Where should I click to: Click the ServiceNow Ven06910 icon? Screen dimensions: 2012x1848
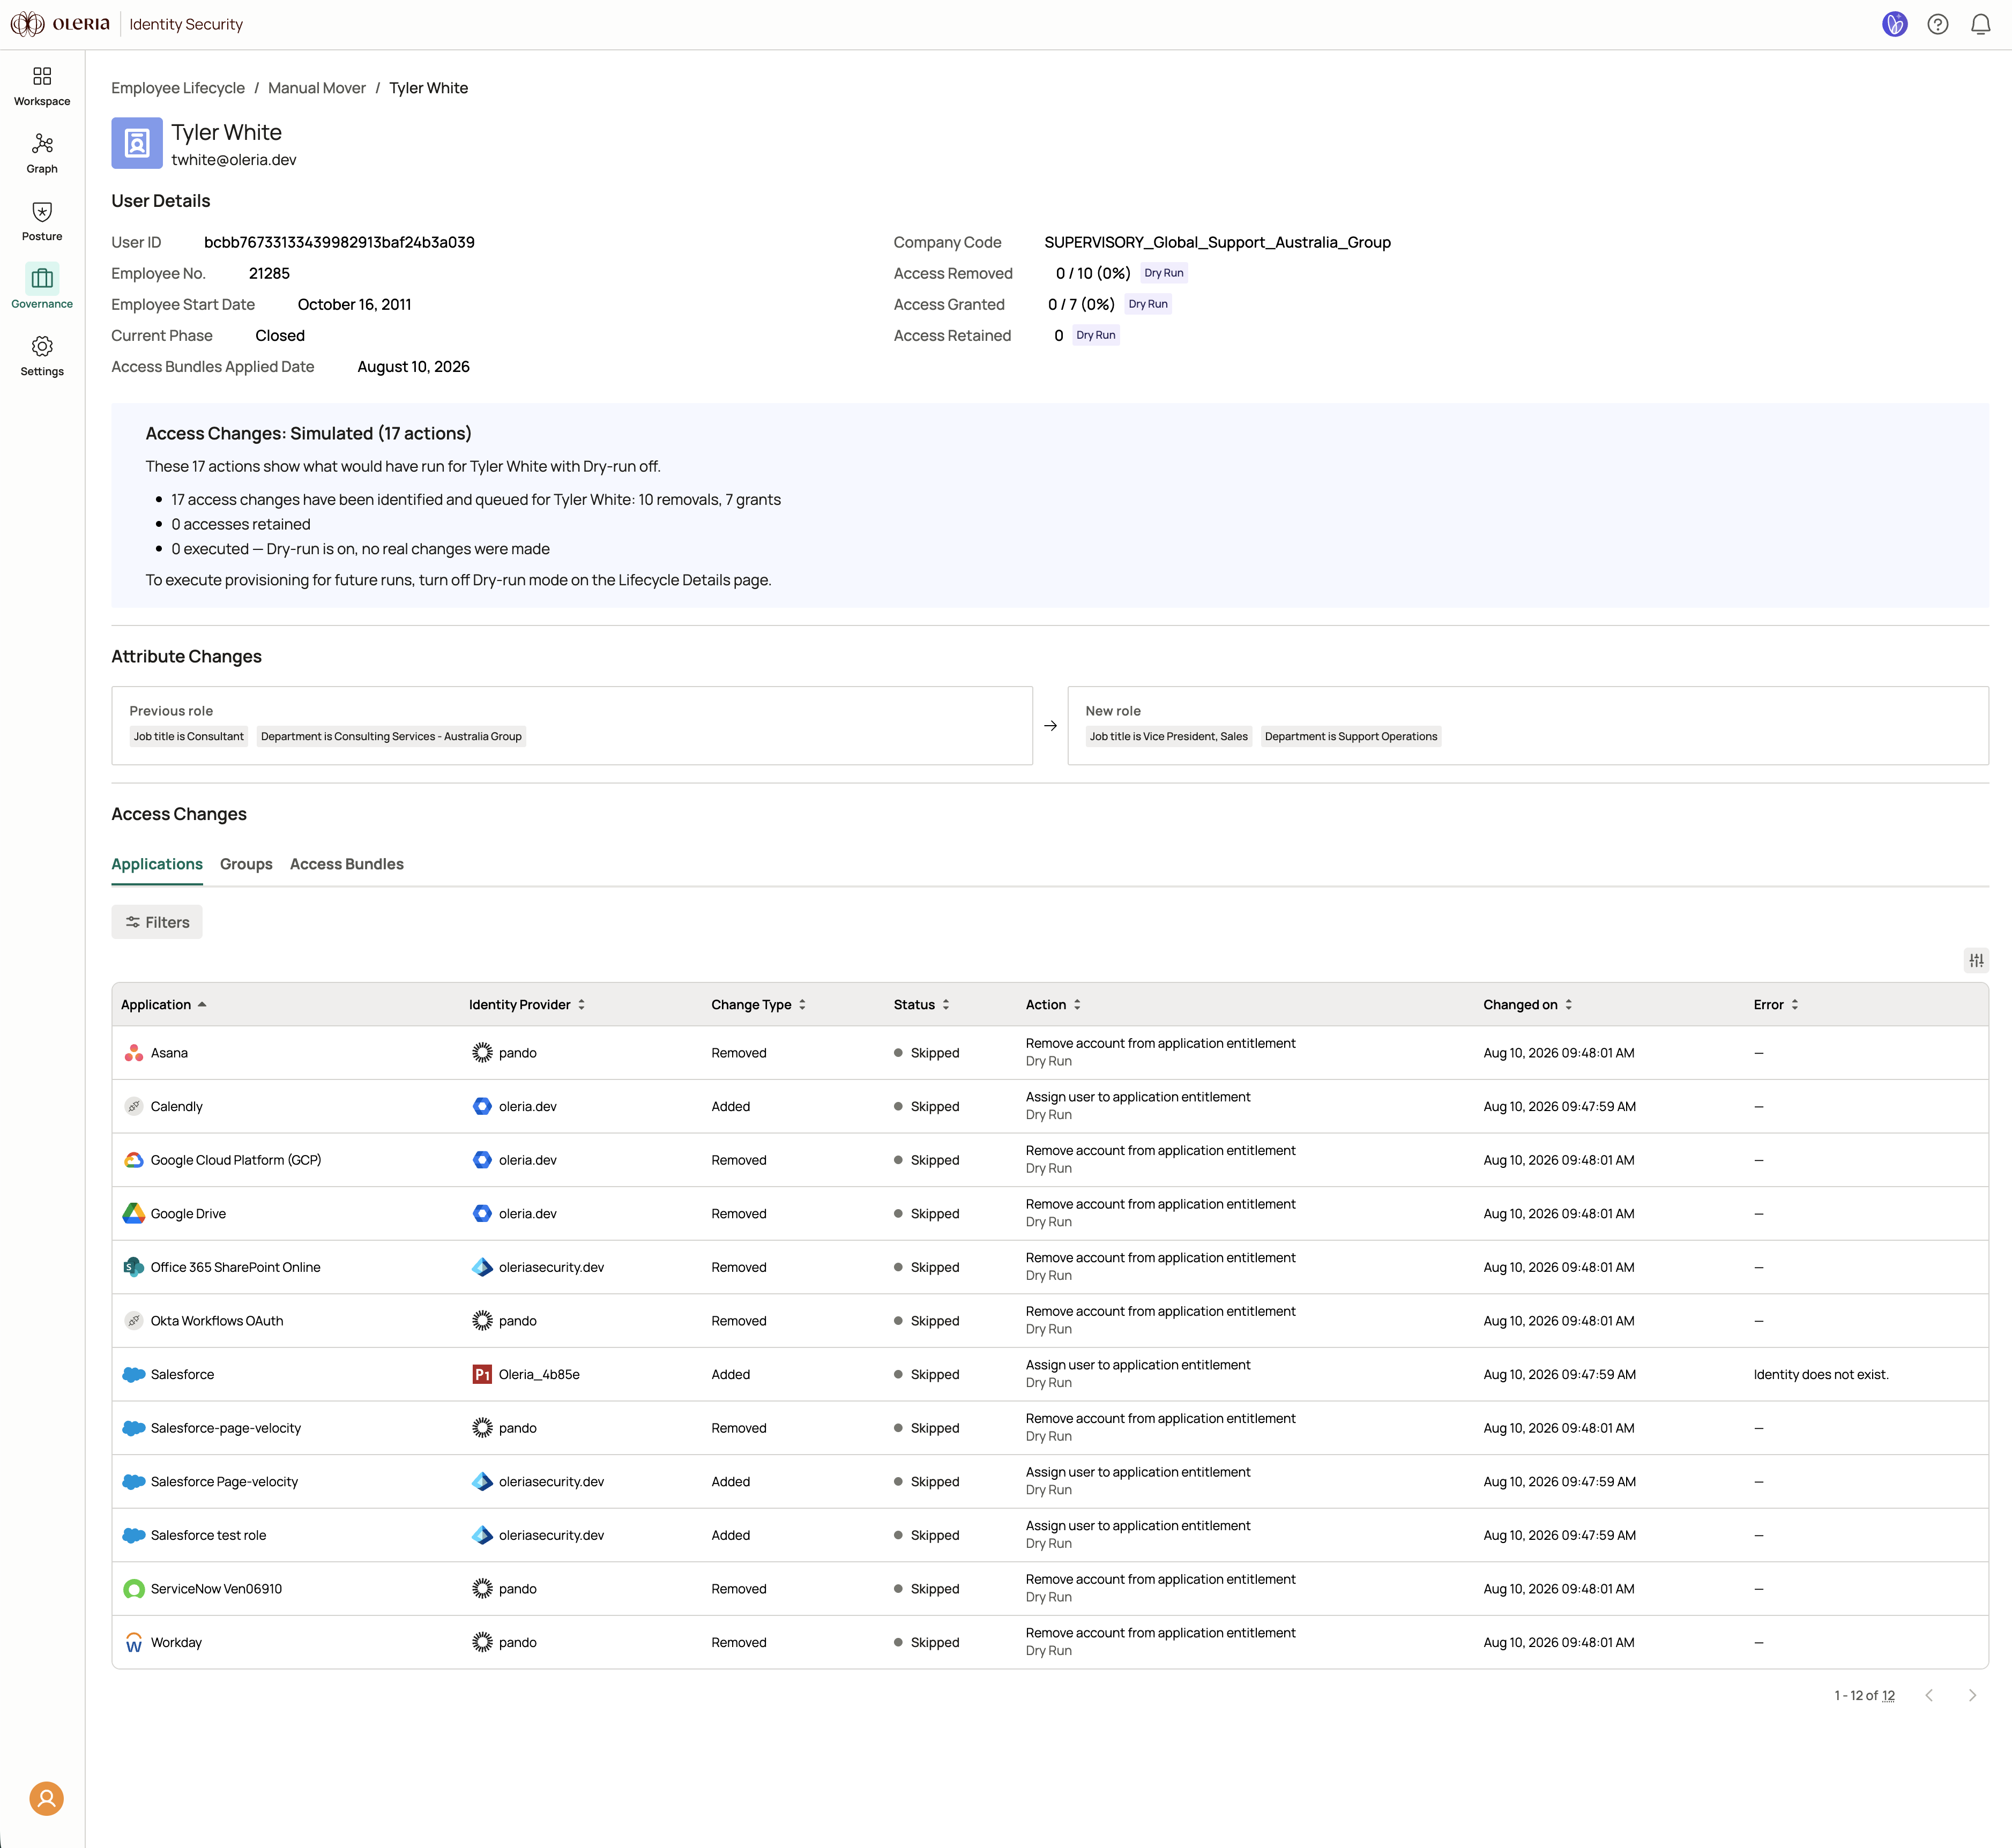[134, 1588]
